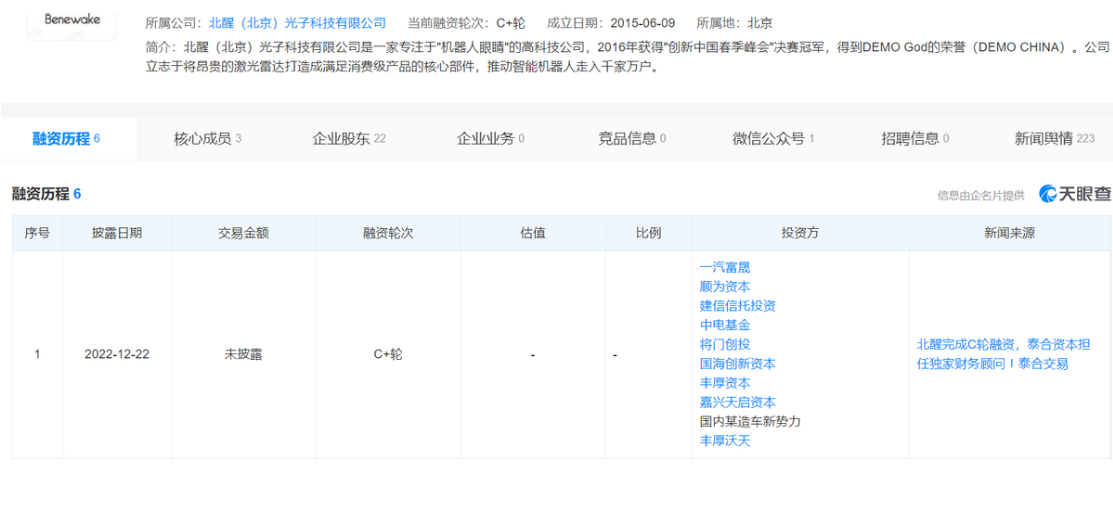1113x514 pixels.
Task: Open investor link 国海创新资本
Action: pyautogui.click(x=738, y=363)
